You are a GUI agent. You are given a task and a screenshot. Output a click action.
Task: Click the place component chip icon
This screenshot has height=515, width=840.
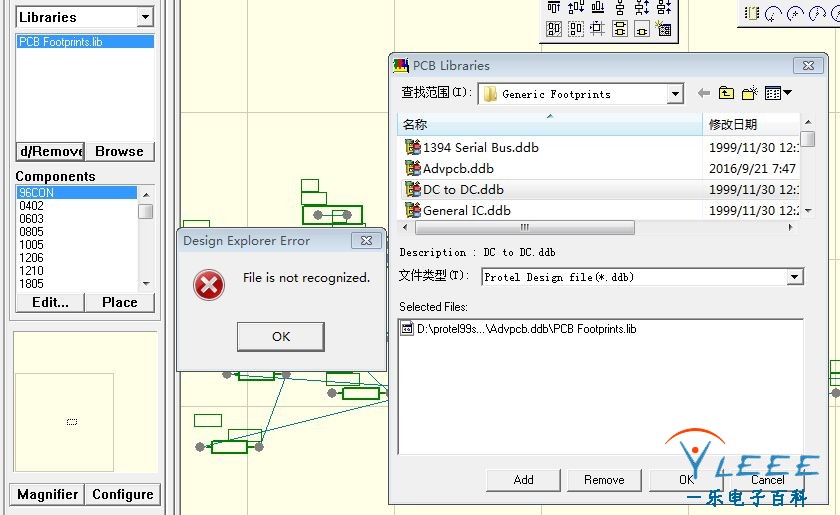(752, 13)
